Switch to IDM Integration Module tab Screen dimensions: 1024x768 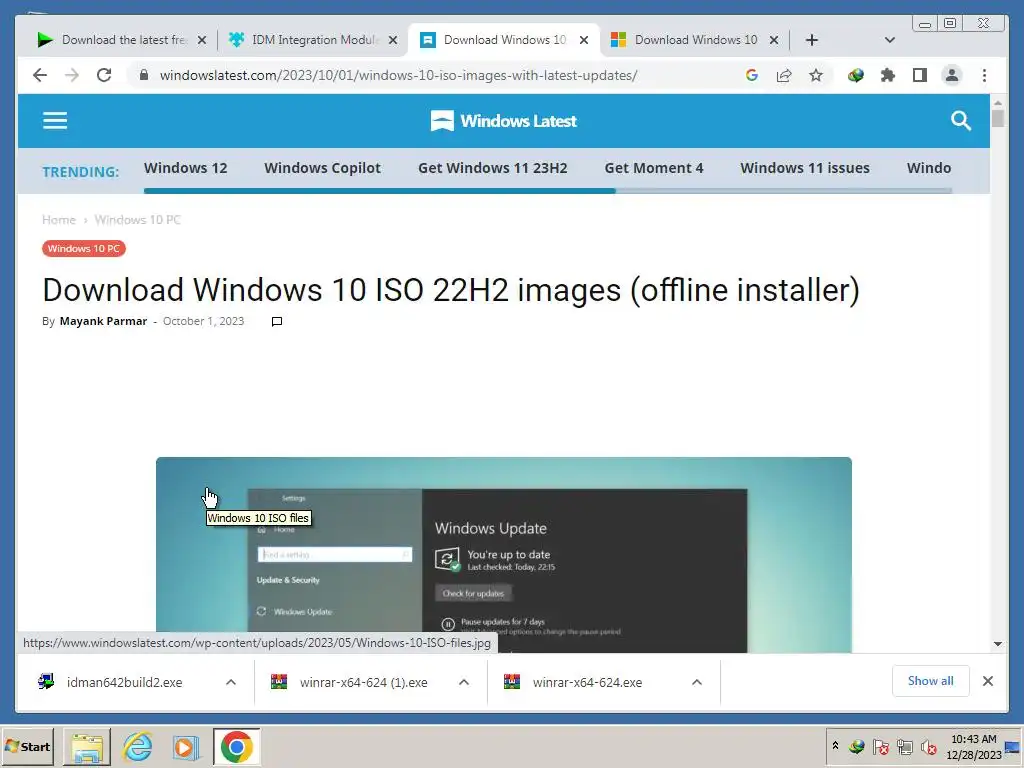tap(312, 40)
